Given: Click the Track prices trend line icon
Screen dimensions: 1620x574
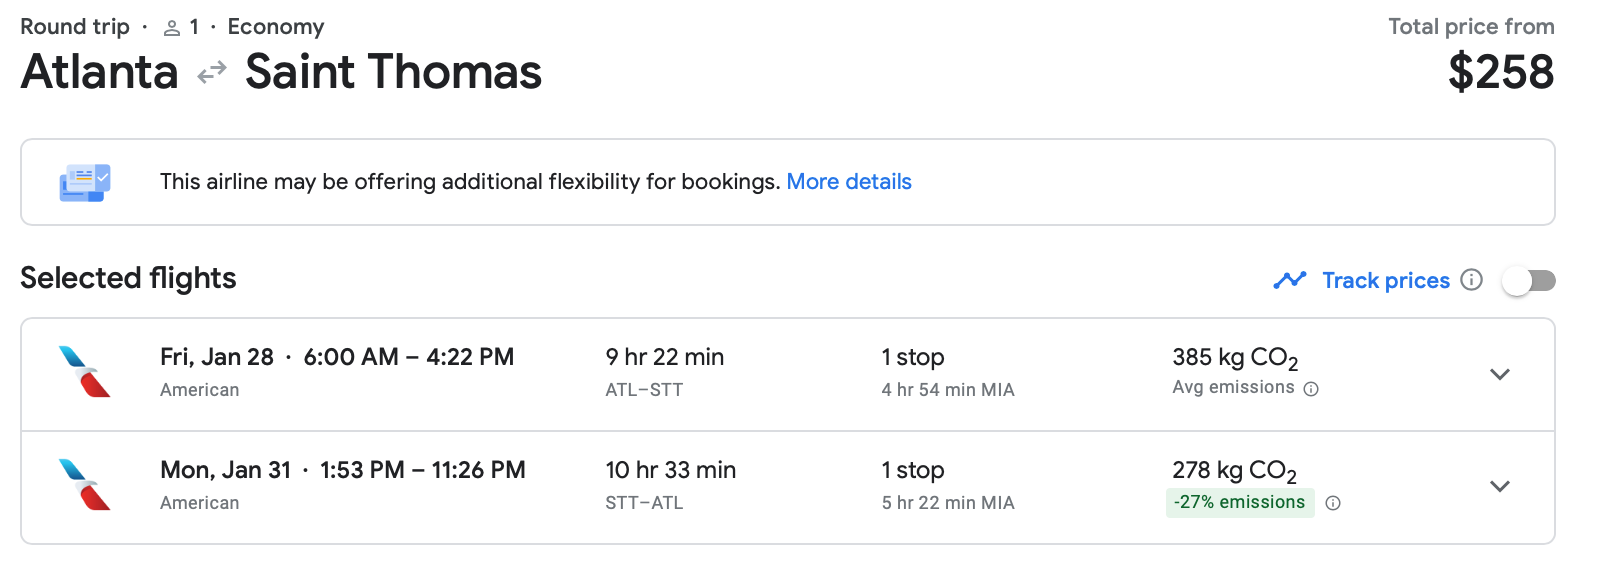Looking at the screenshot, I should (1290, 280).
